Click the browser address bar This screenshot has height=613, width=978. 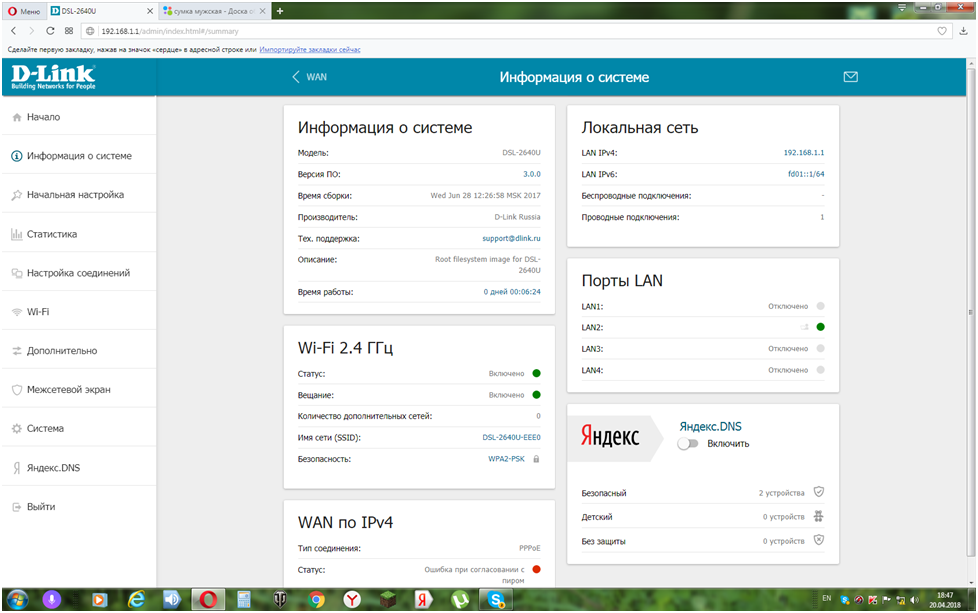point(500,31)
